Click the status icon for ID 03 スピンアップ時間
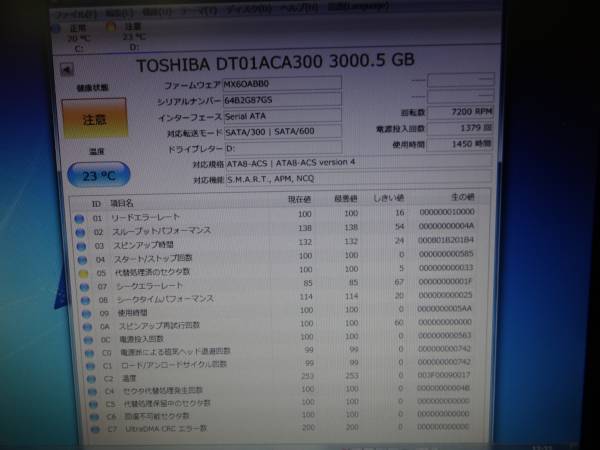 point(81,246)
